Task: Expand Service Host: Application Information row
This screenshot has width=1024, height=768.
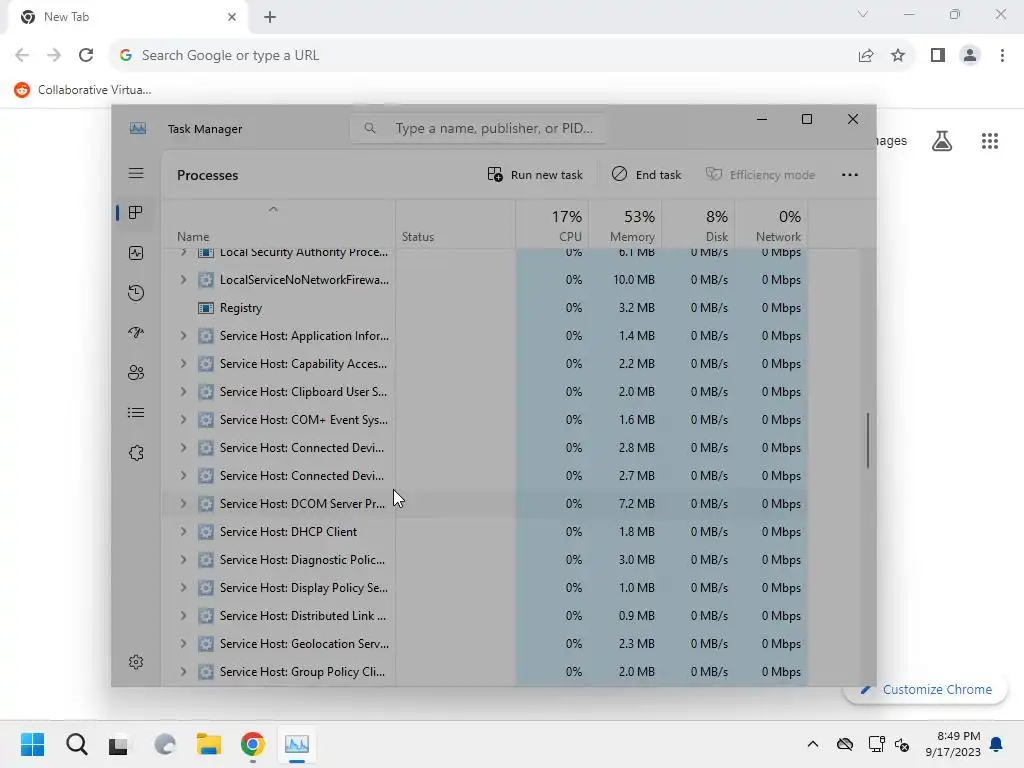Action: pos(183,336)
